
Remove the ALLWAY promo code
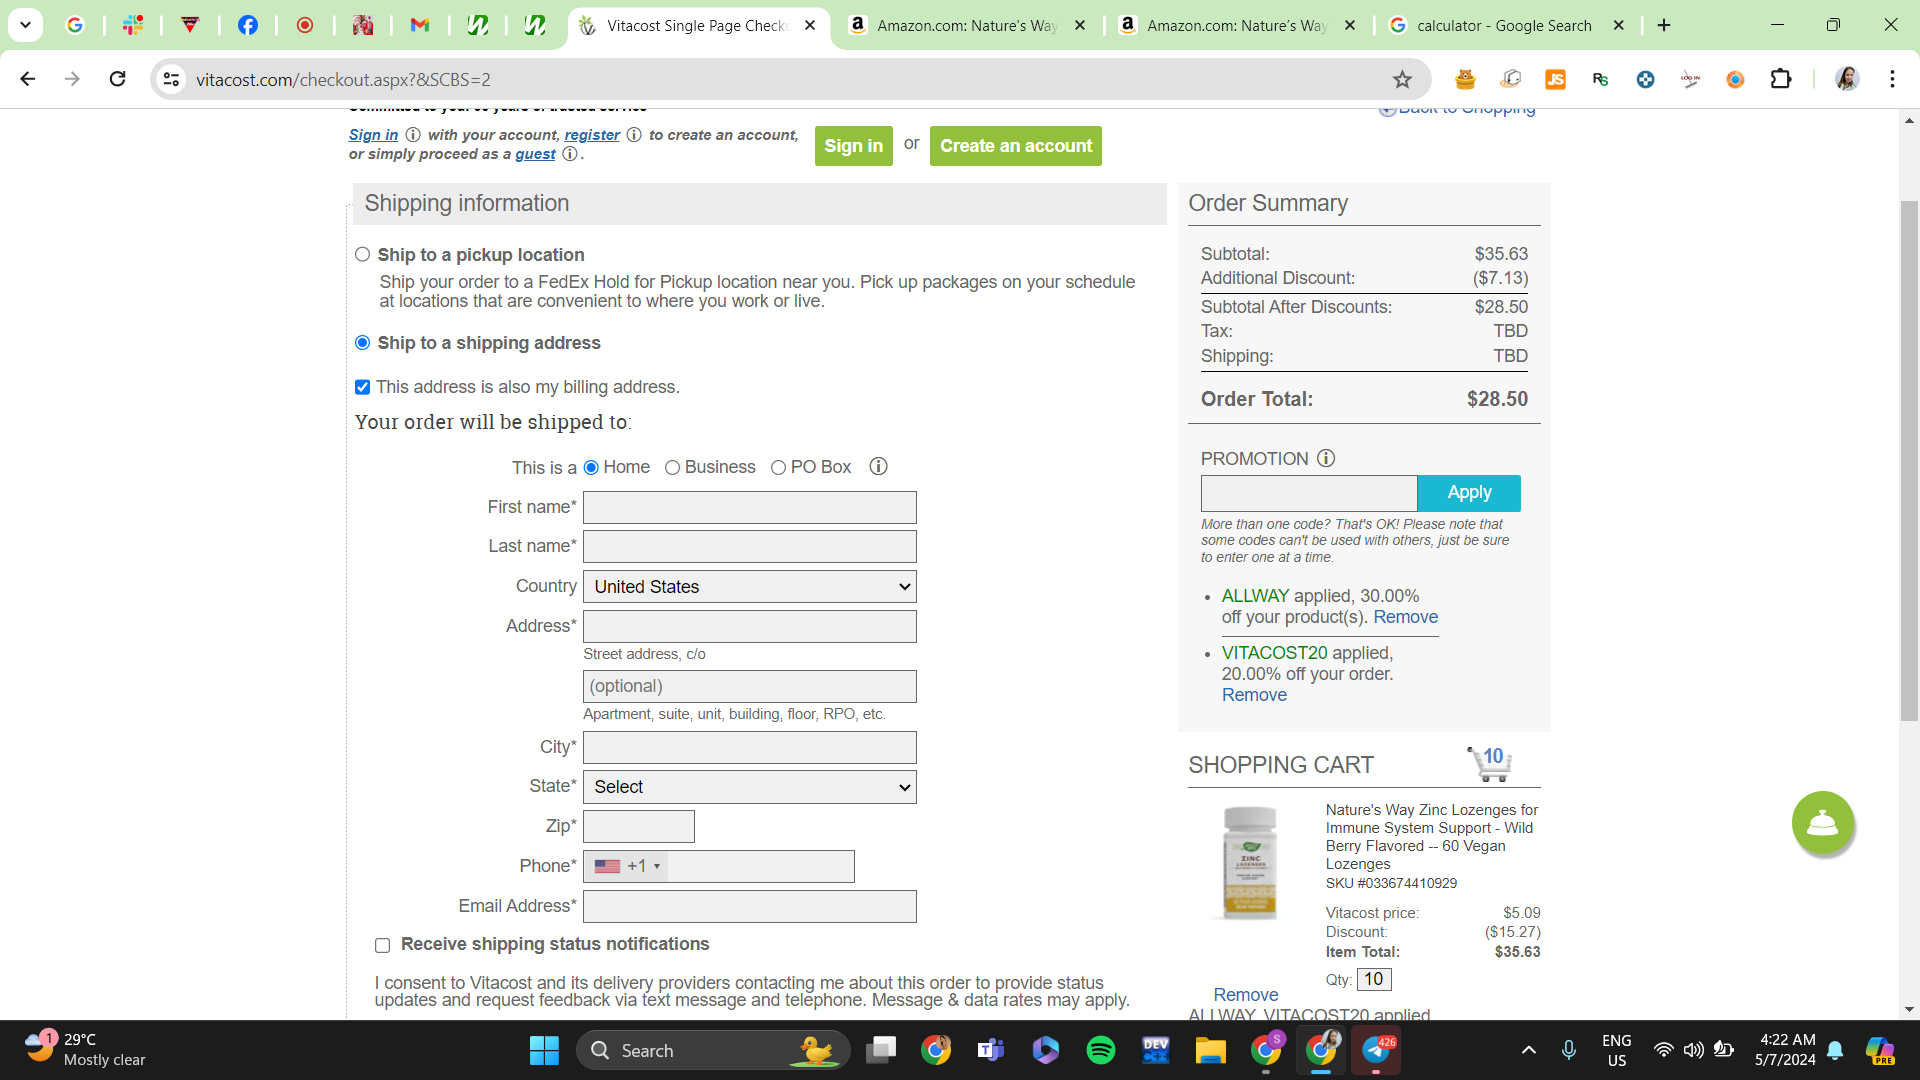click(1405, 617)
